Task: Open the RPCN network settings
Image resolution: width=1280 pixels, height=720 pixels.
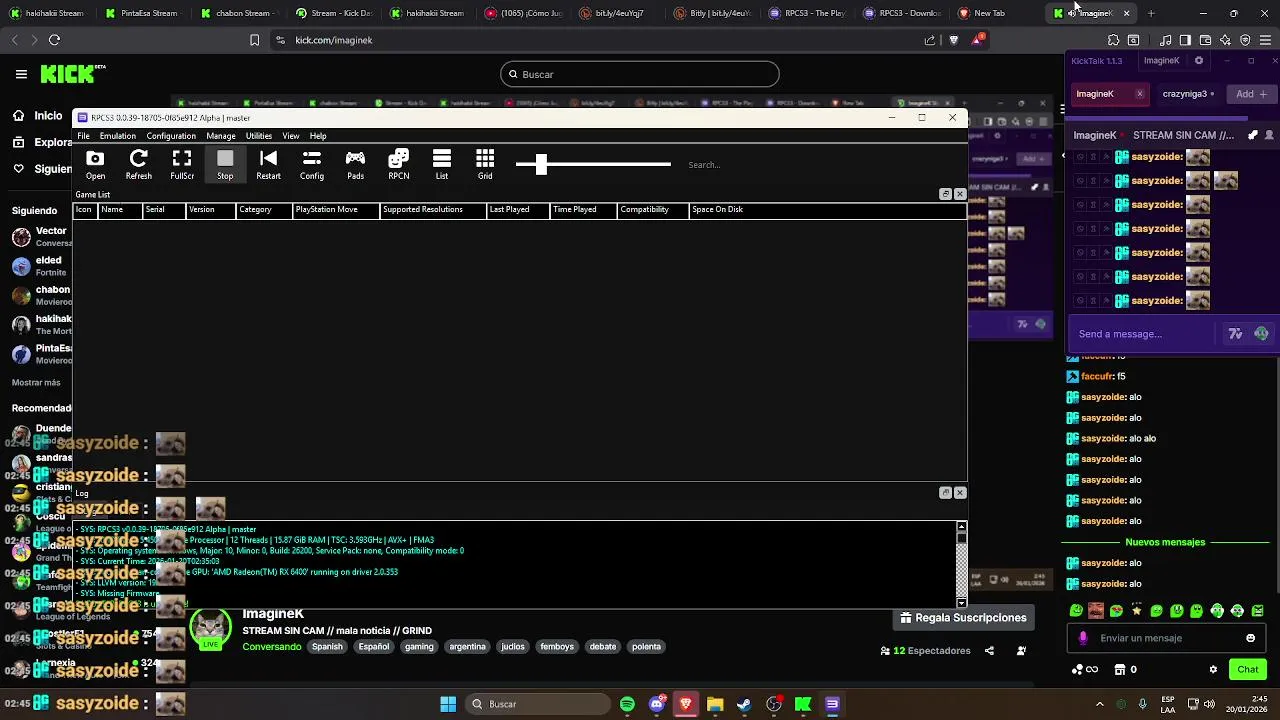Action: coord(399,165)
